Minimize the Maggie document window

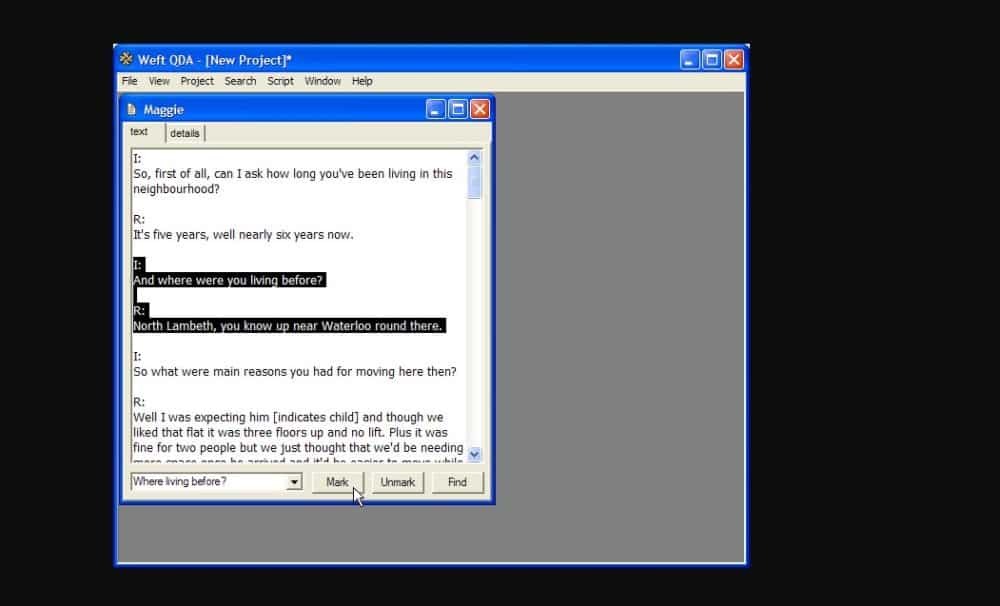436,110
